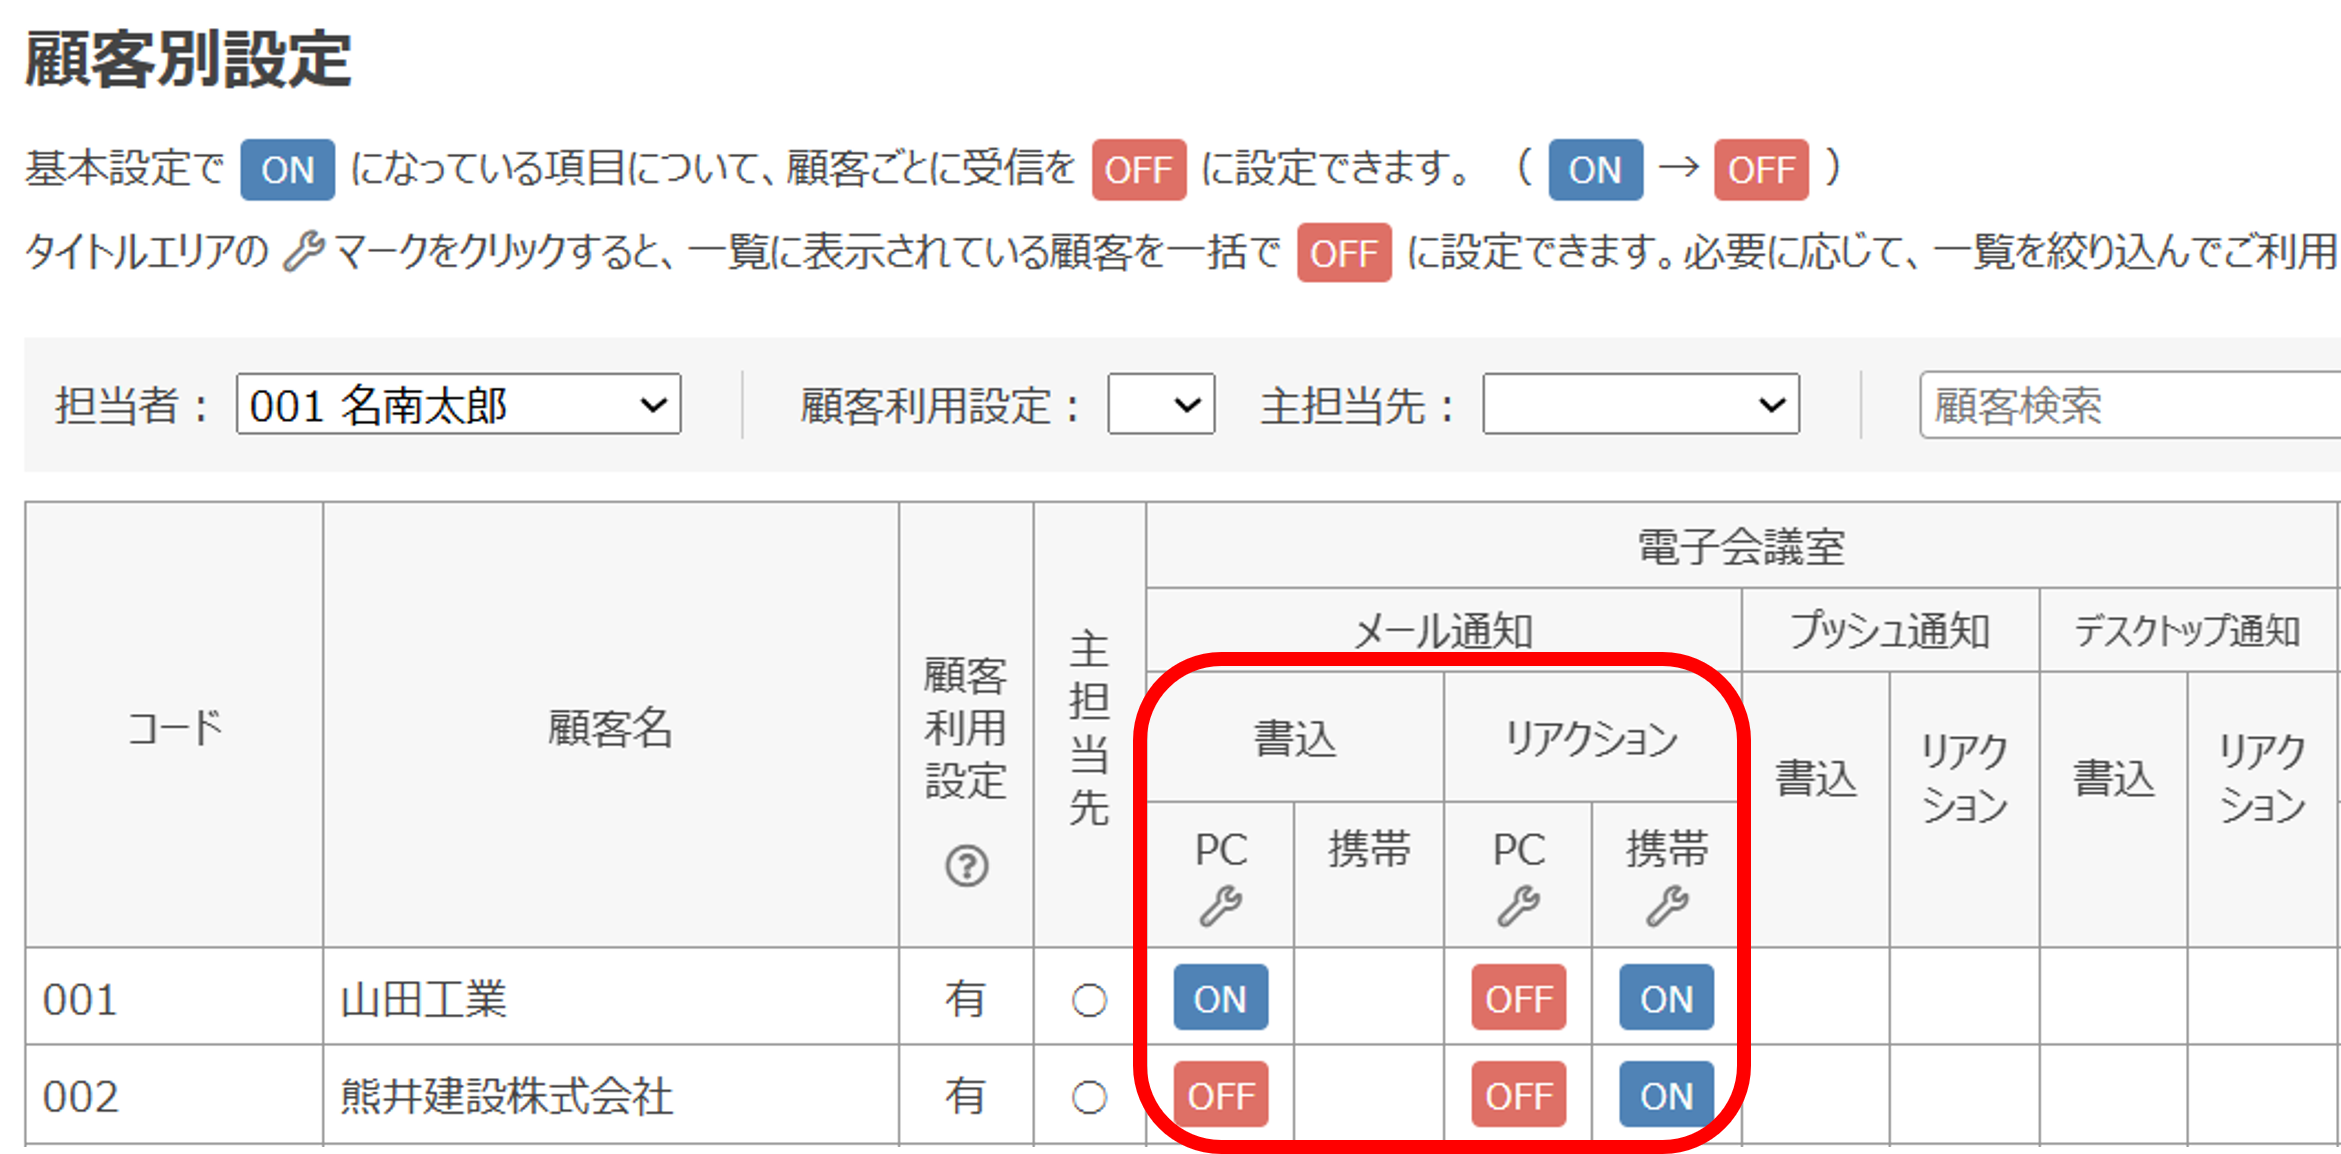Image resolution: width=2341 pixels, height=1154 pixels.
Task: Click wrench icon under リアクション PC column
Action: pos(1518,906)
